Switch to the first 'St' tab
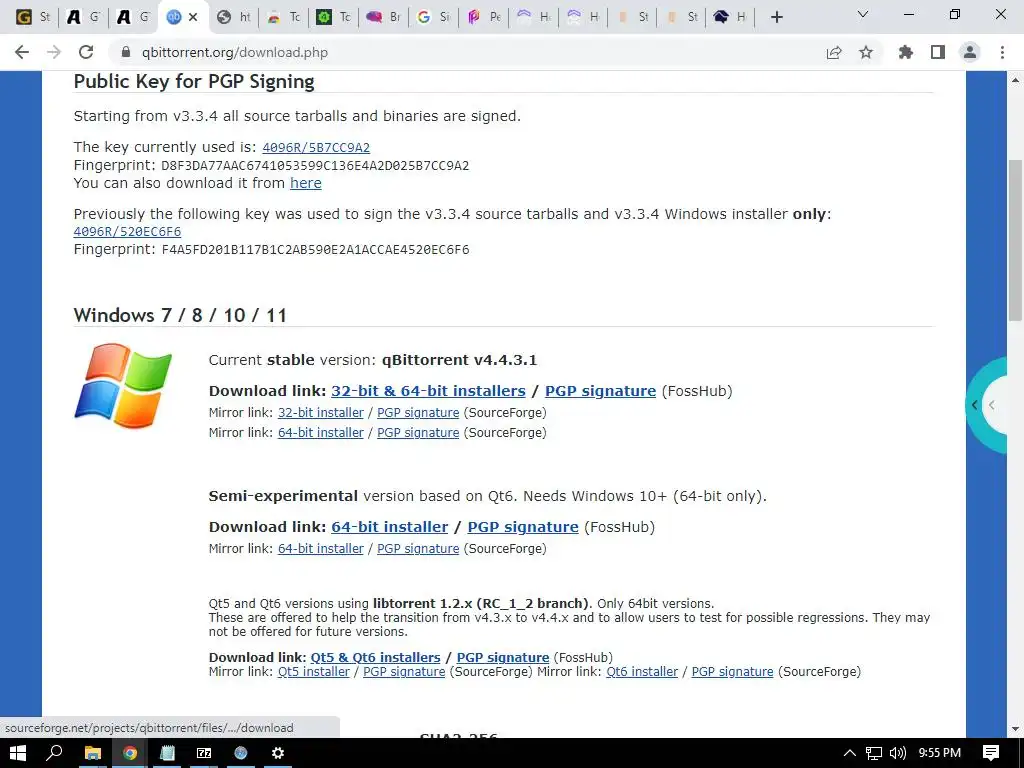Image resolution: width=1024 pixels, height=768 pixels. pyautogui.click(x=33, y=17)
